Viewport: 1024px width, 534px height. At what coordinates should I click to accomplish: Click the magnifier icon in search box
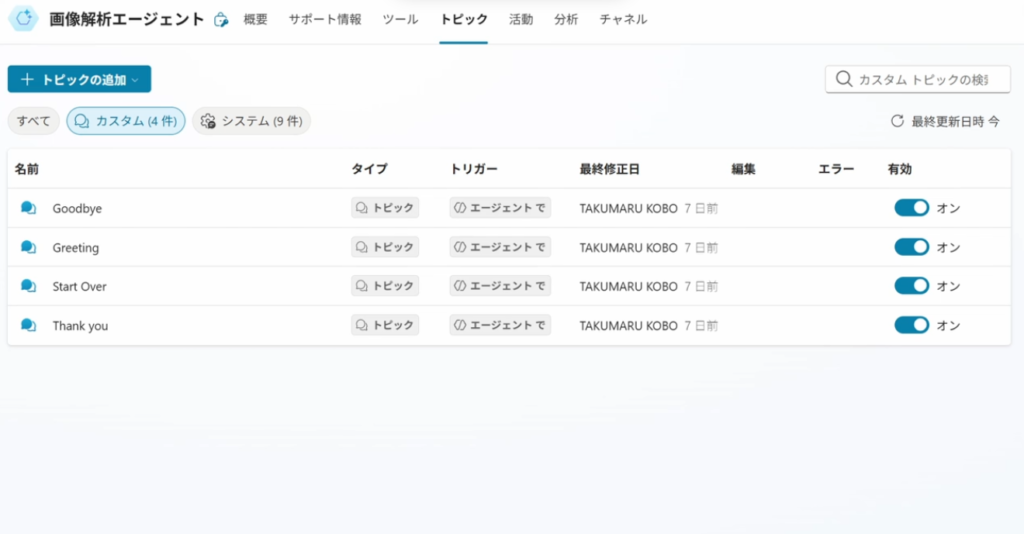pos(844,80)
